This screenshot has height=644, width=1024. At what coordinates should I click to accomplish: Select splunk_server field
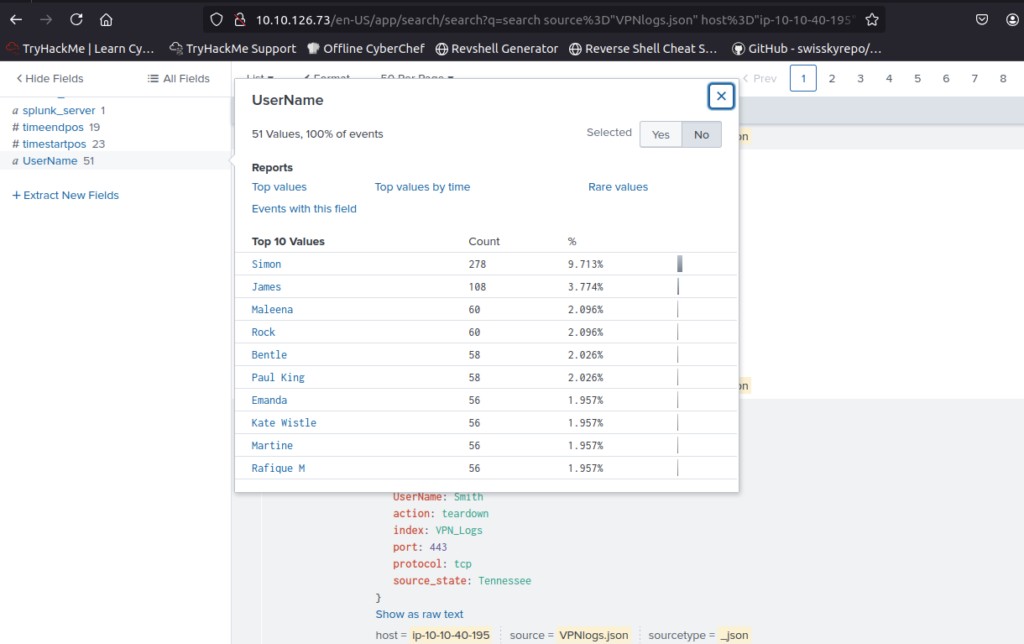click(59, 110)
